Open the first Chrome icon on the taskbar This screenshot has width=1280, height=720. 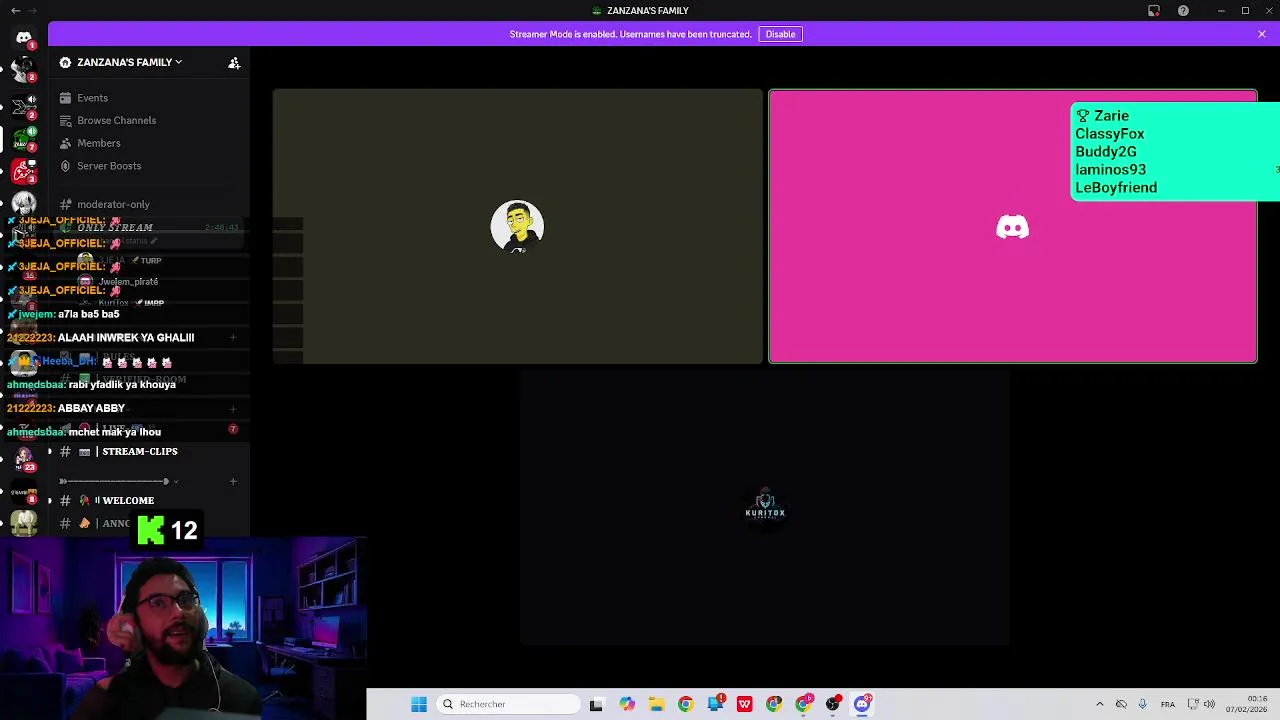[x=685, y=704]
